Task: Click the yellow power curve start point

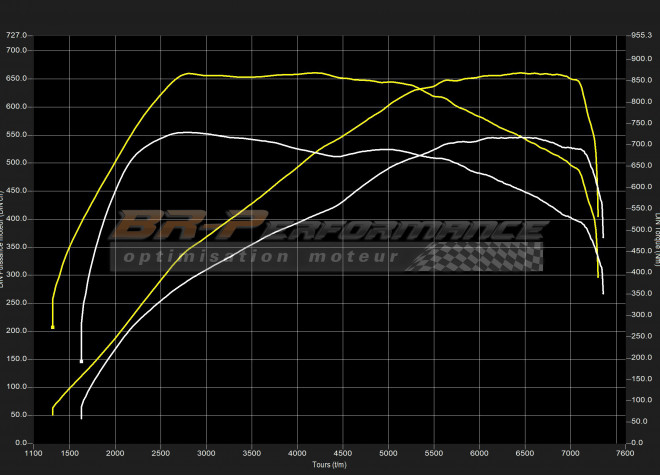Action: click(53, 413)
